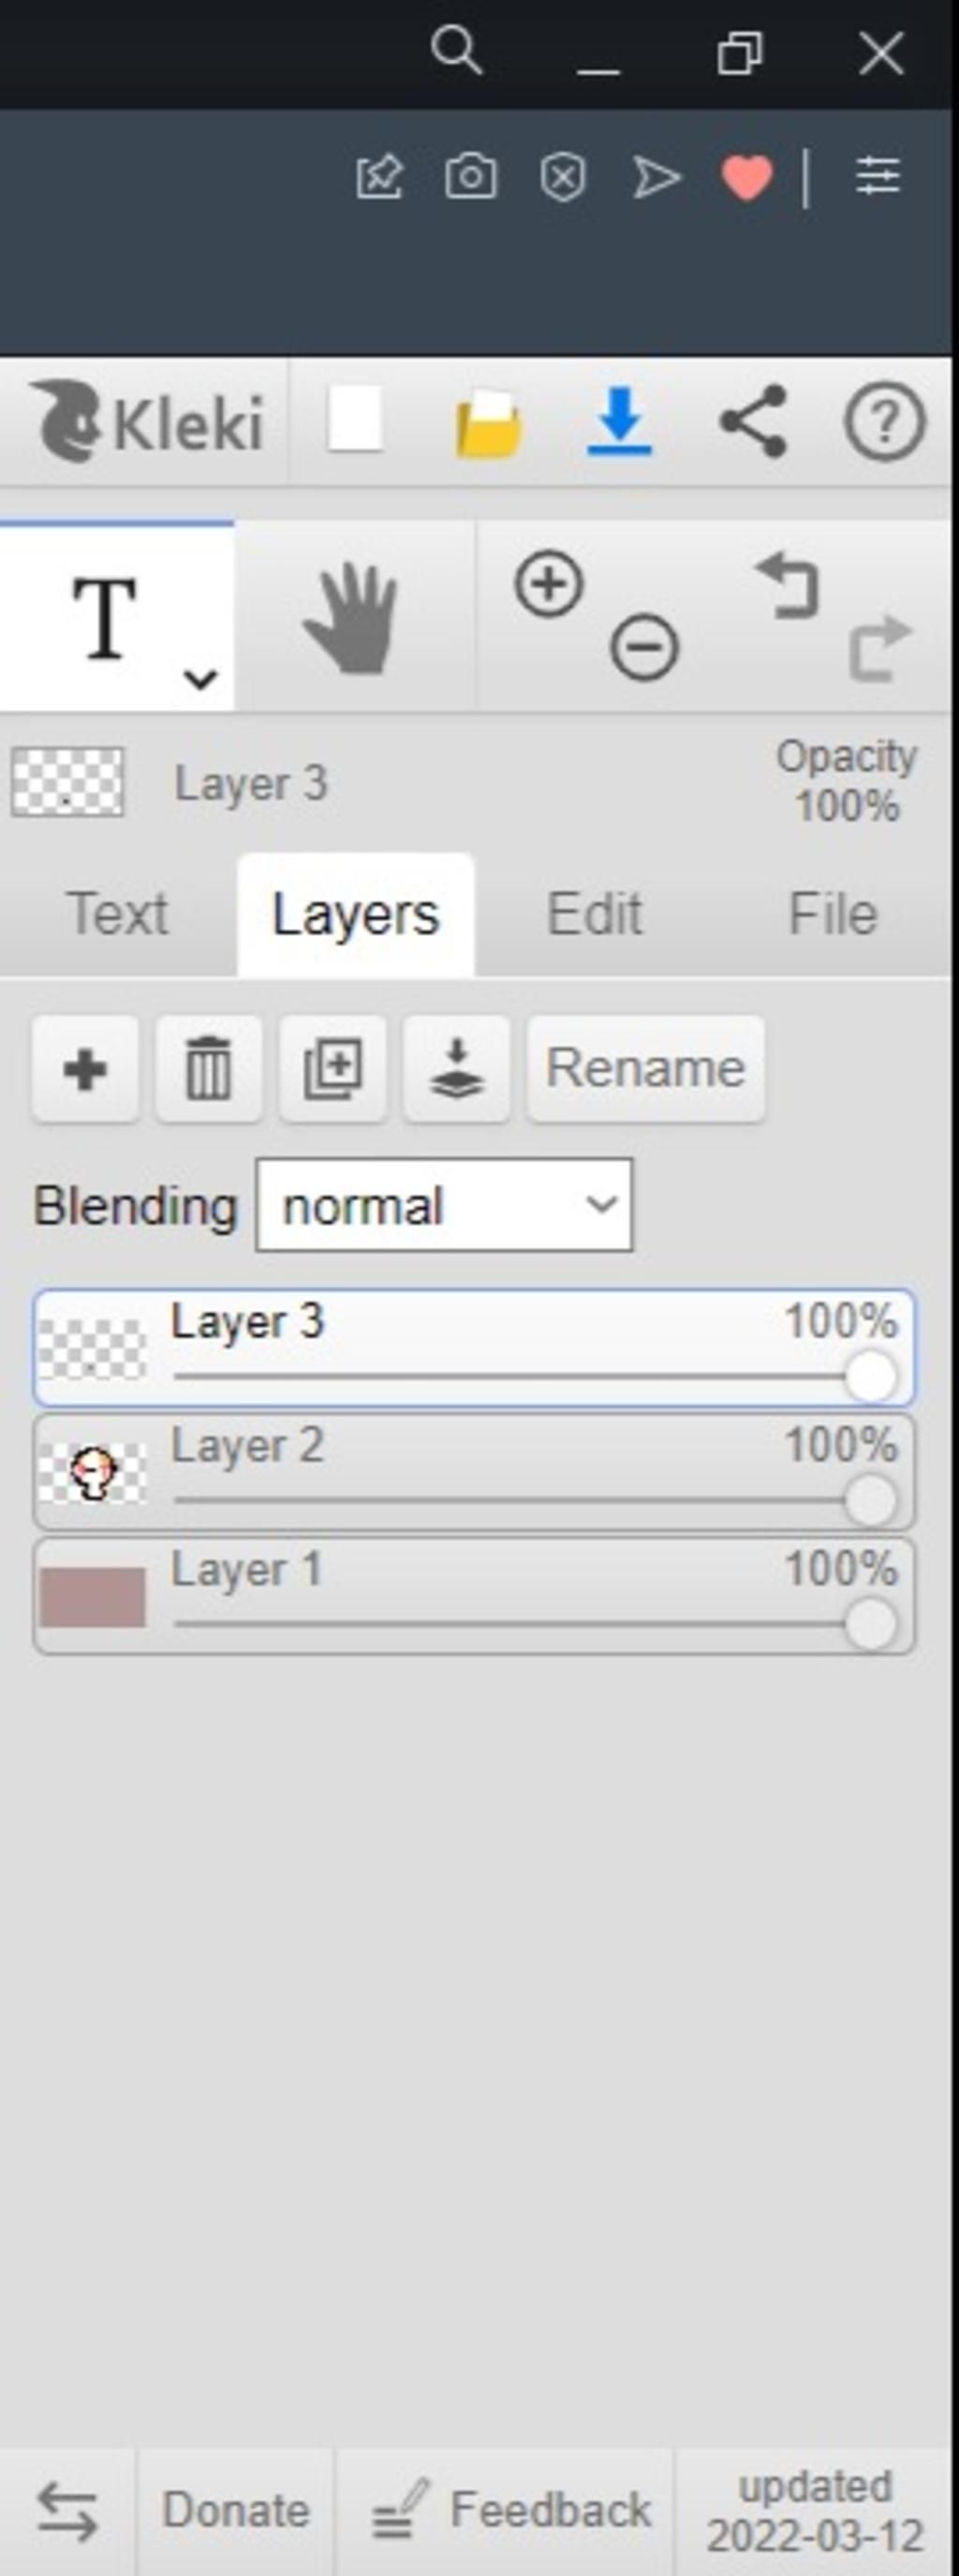Merge layer down icon
The image size is (959, 2576).
pos(456,1069)
